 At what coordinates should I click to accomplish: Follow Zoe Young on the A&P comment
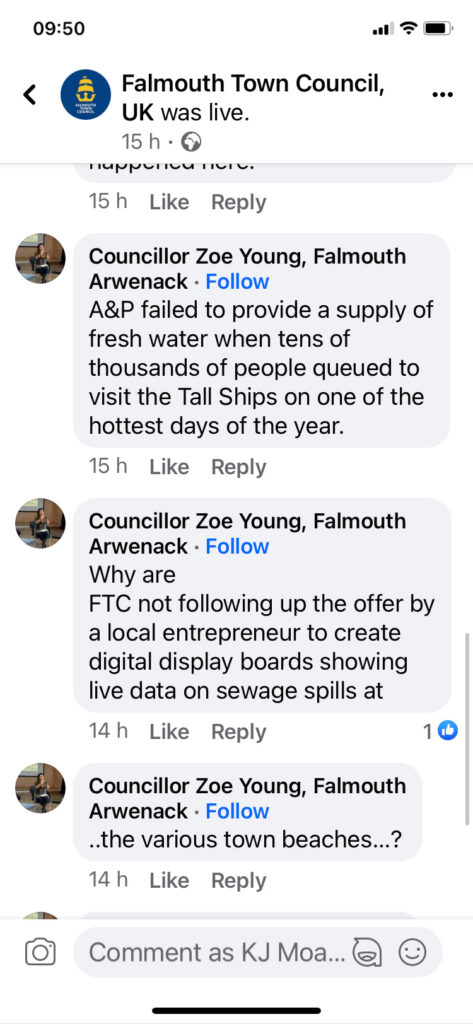(x=237, y=281)
